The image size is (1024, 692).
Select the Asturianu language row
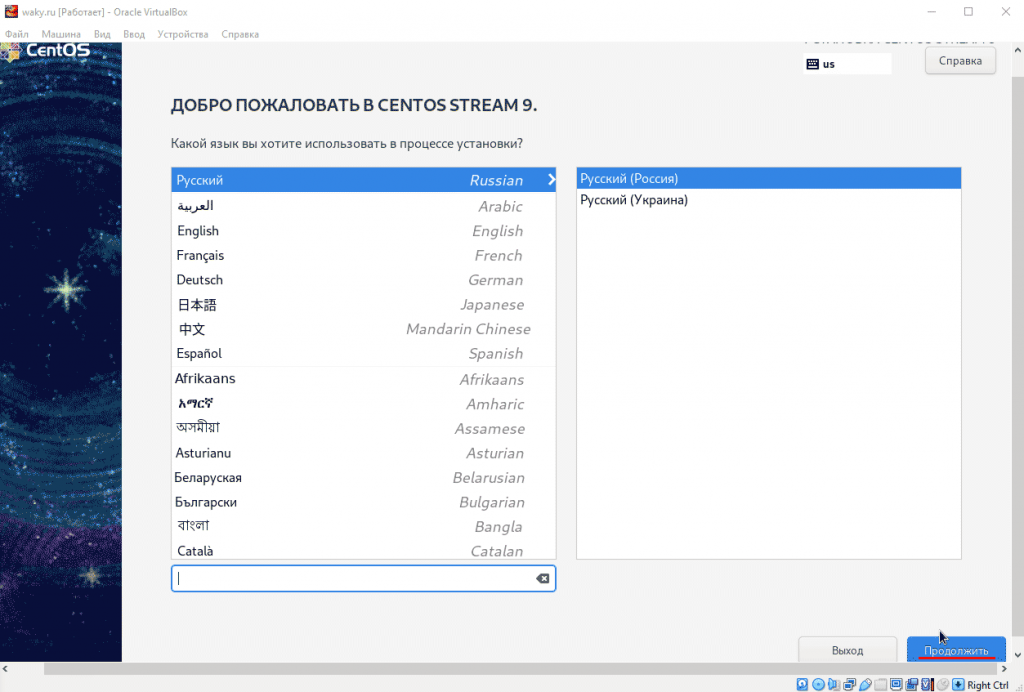point(363,452)
